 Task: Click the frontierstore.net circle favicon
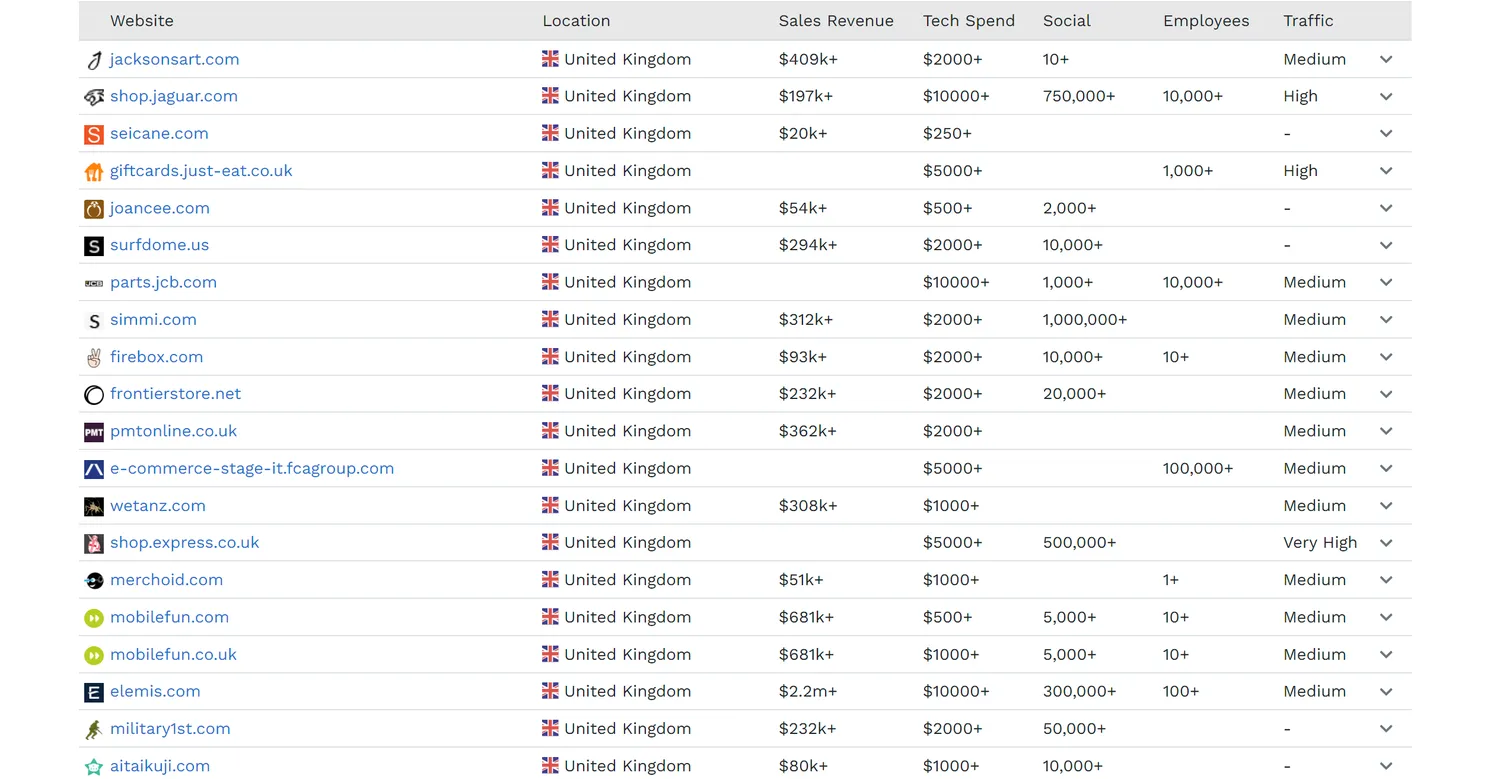[x=94, y=395]
